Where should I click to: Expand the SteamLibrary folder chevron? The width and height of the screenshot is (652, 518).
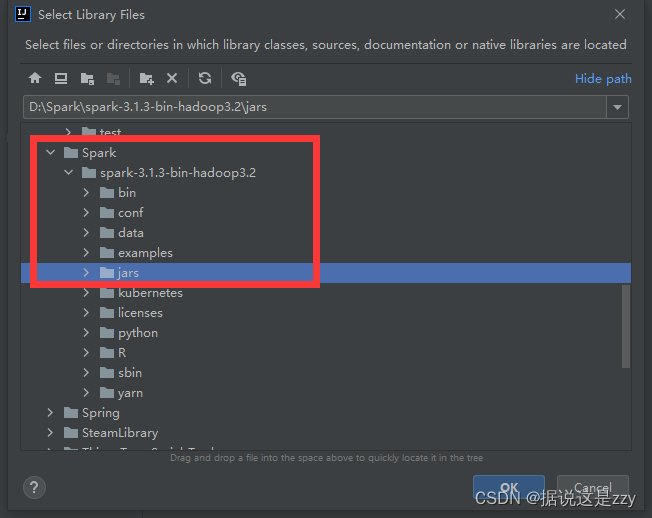[50, 432]
